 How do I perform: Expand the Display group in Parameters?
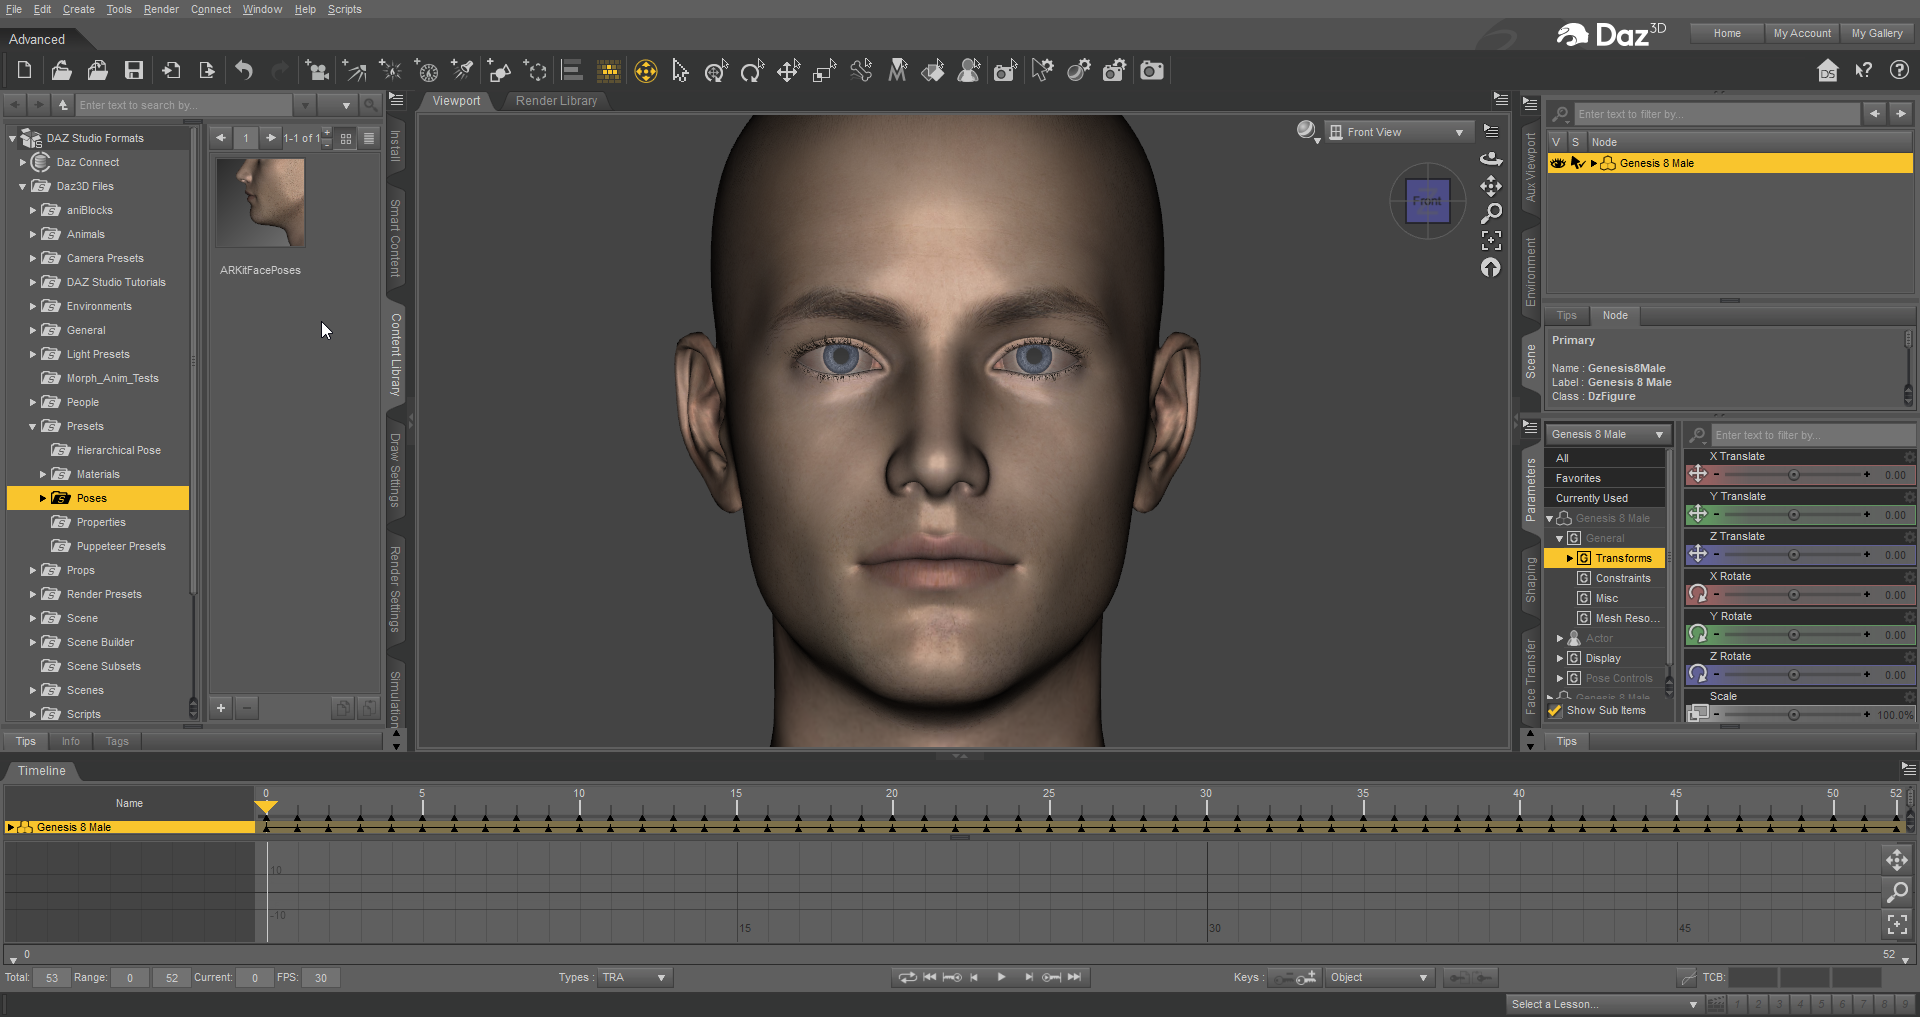click(x=1559, y=658)
